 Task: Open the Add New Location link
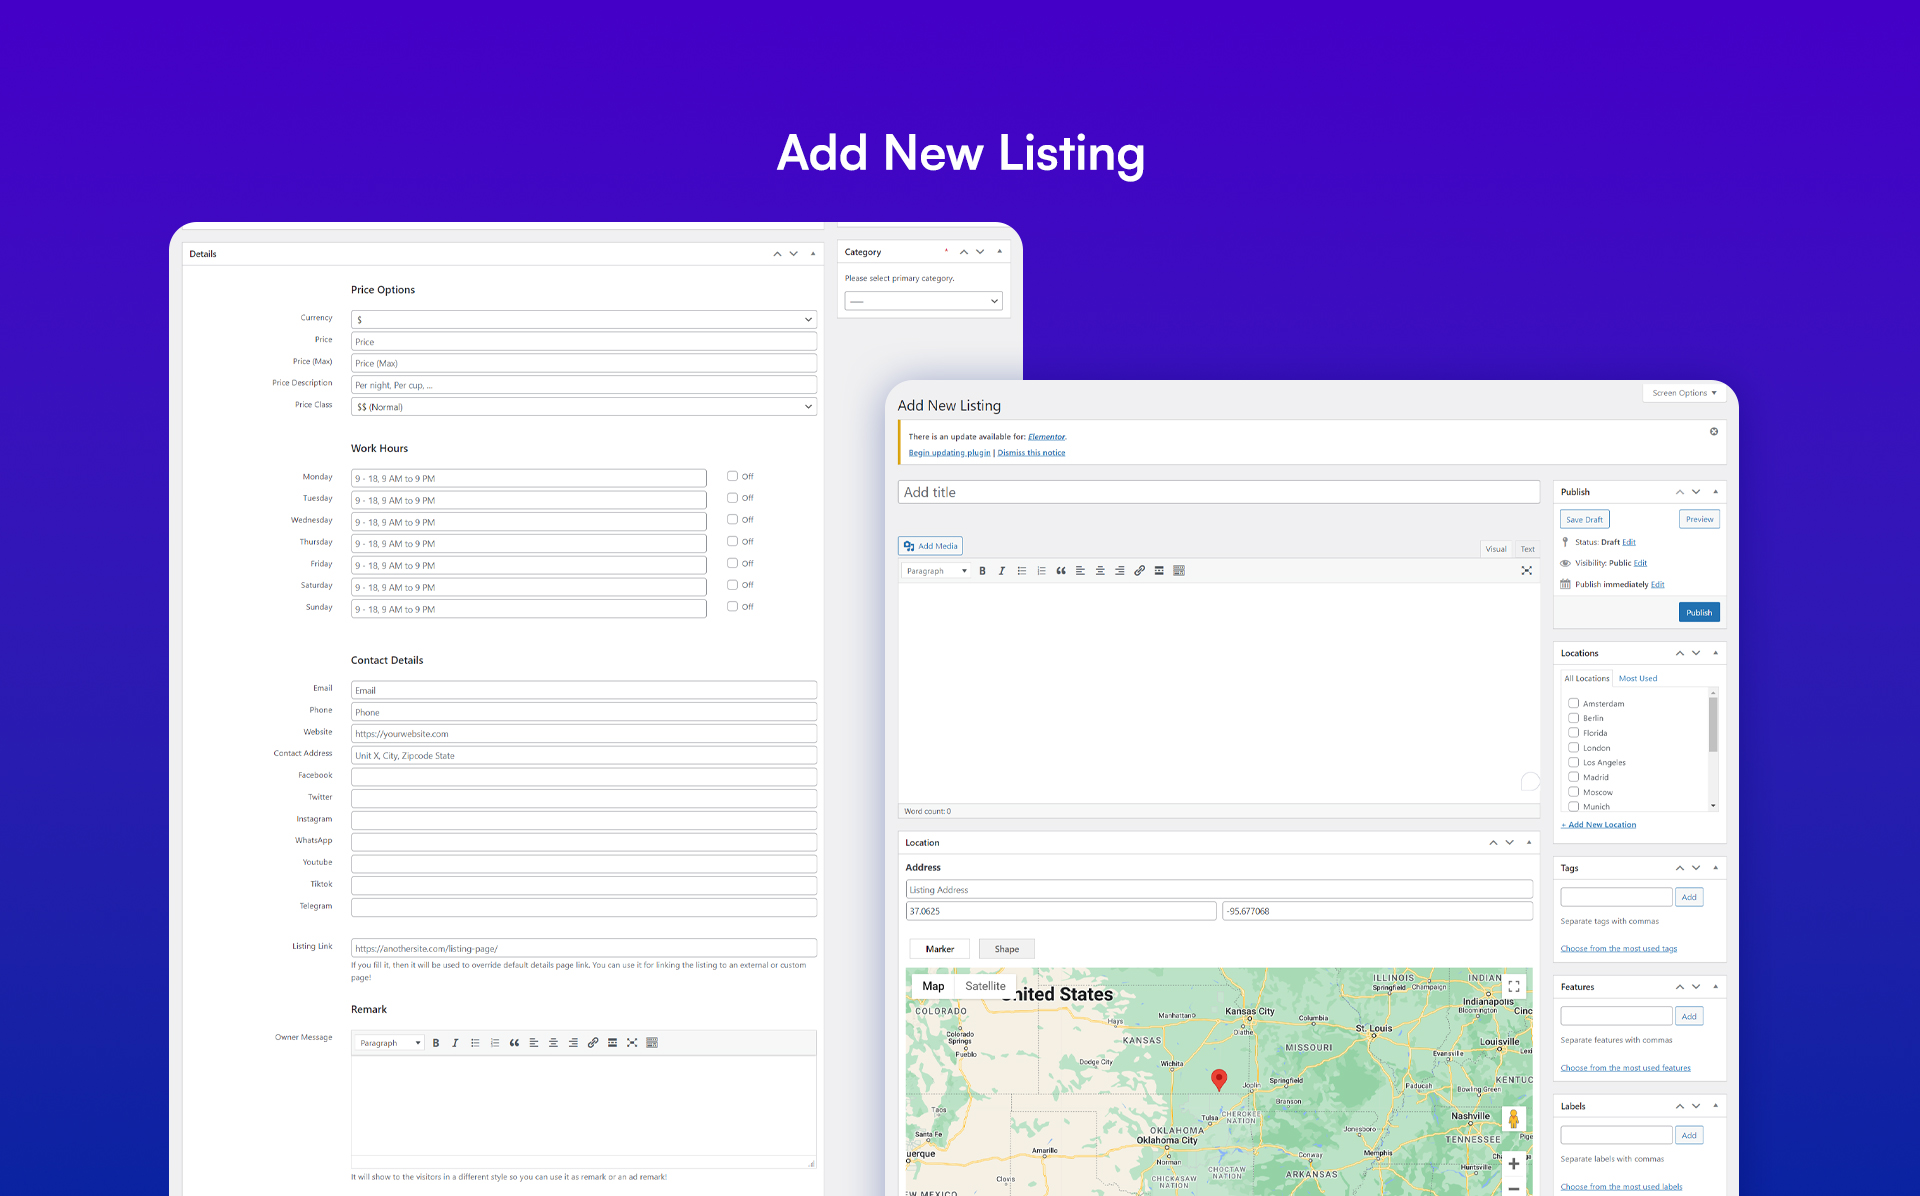pyautogui.click(x=1598, y=824)
